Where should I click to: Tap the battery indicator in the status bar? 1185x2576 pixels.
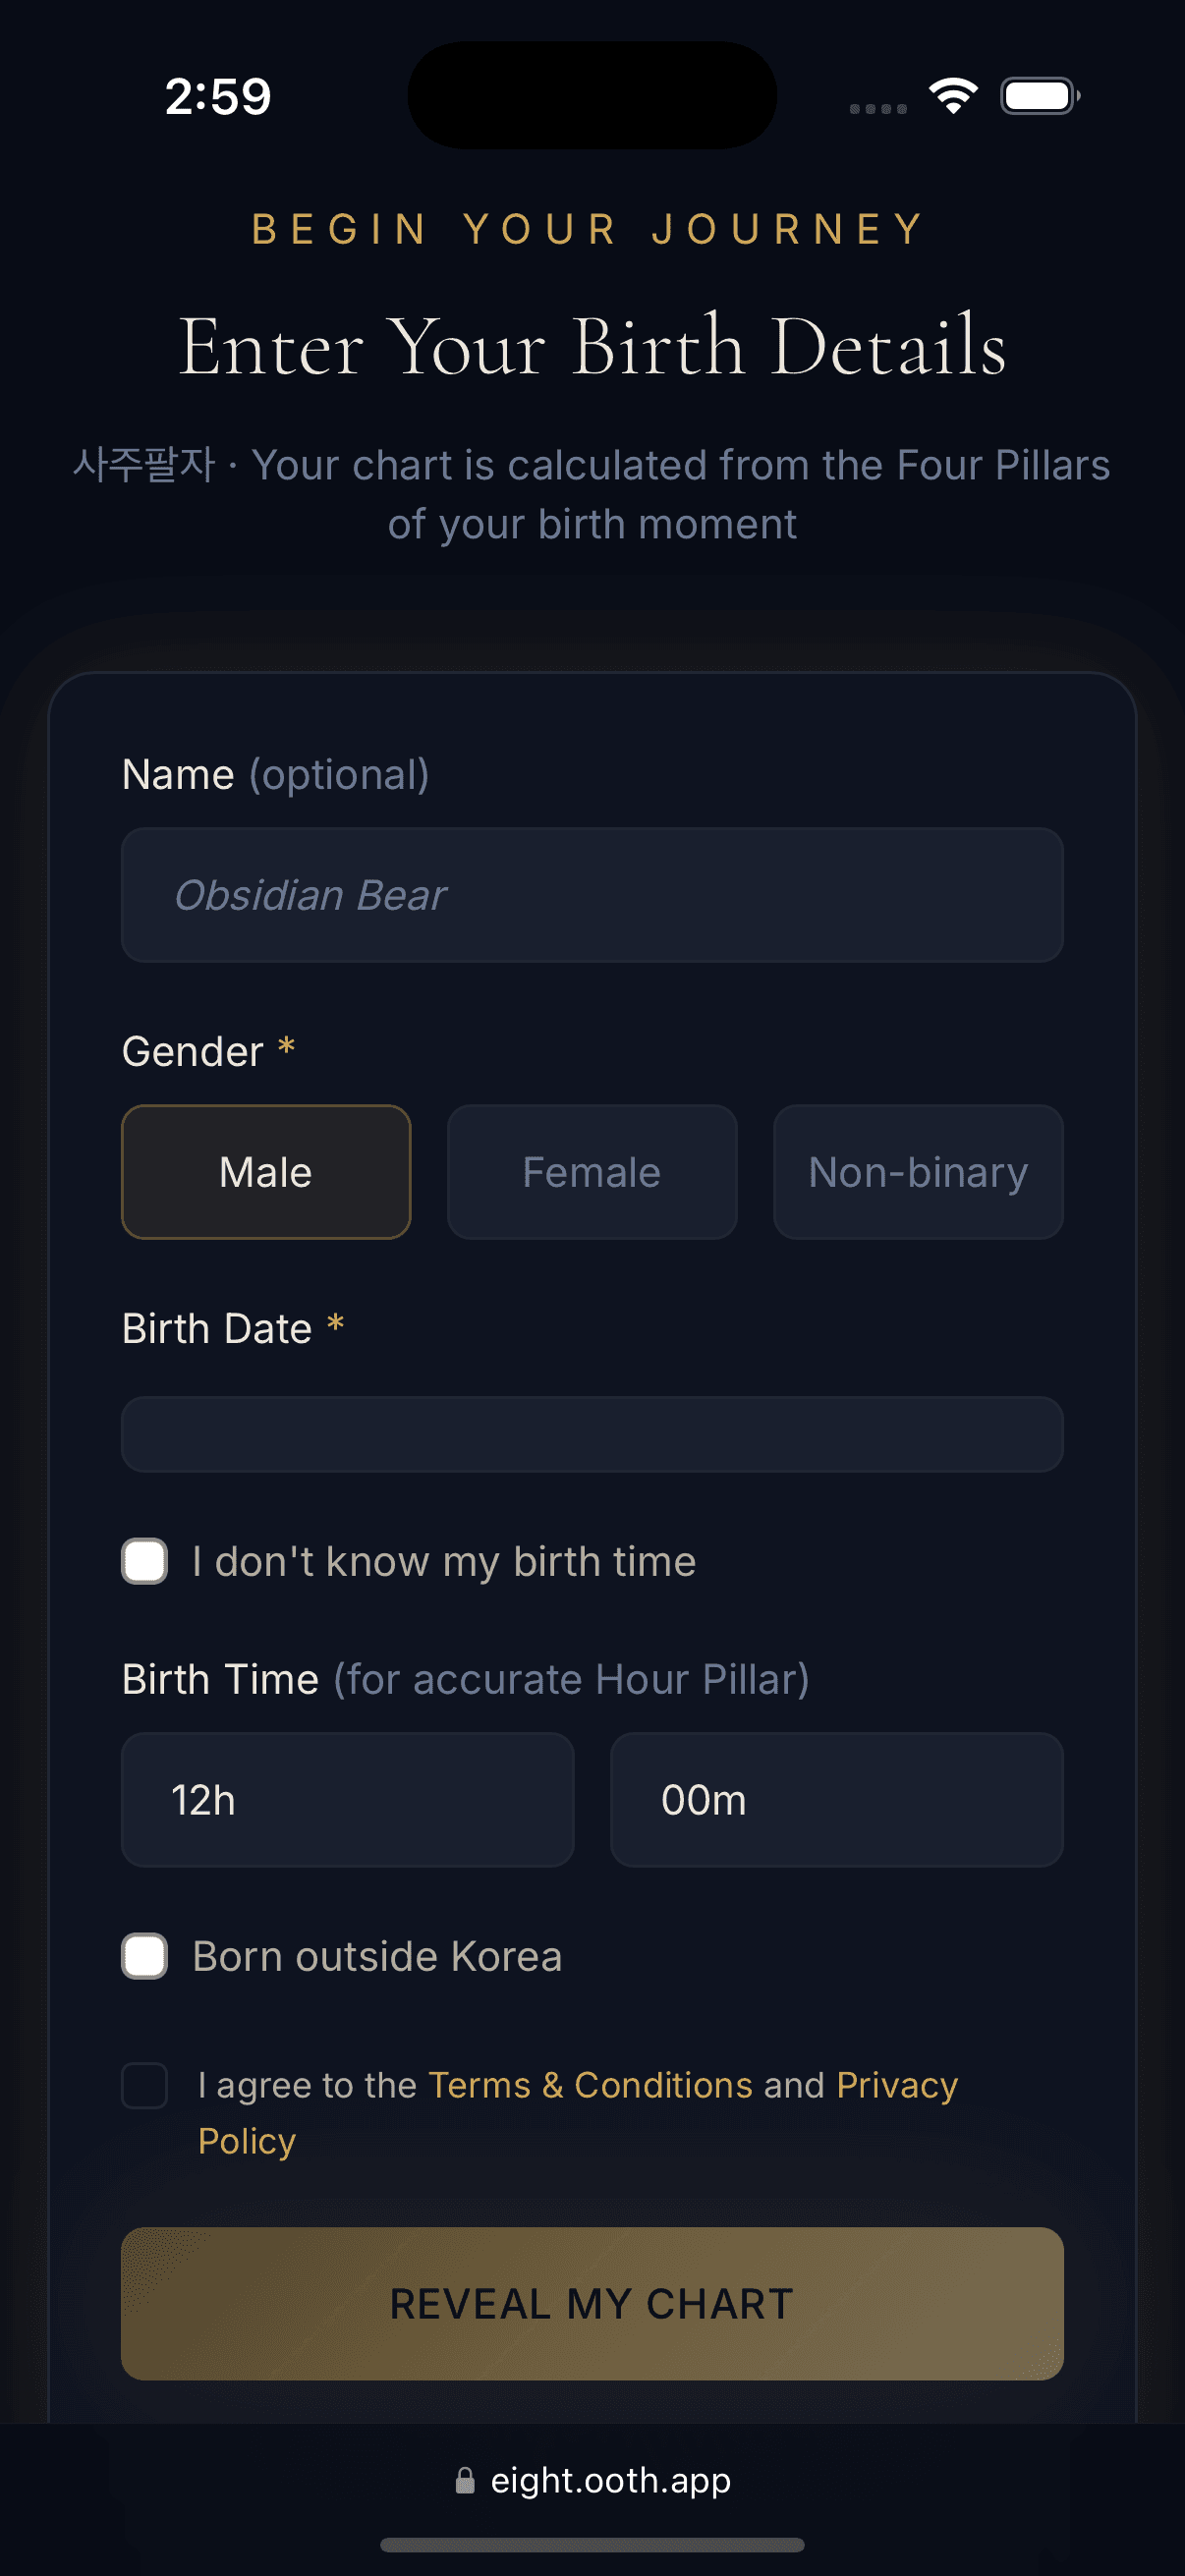1039,95
